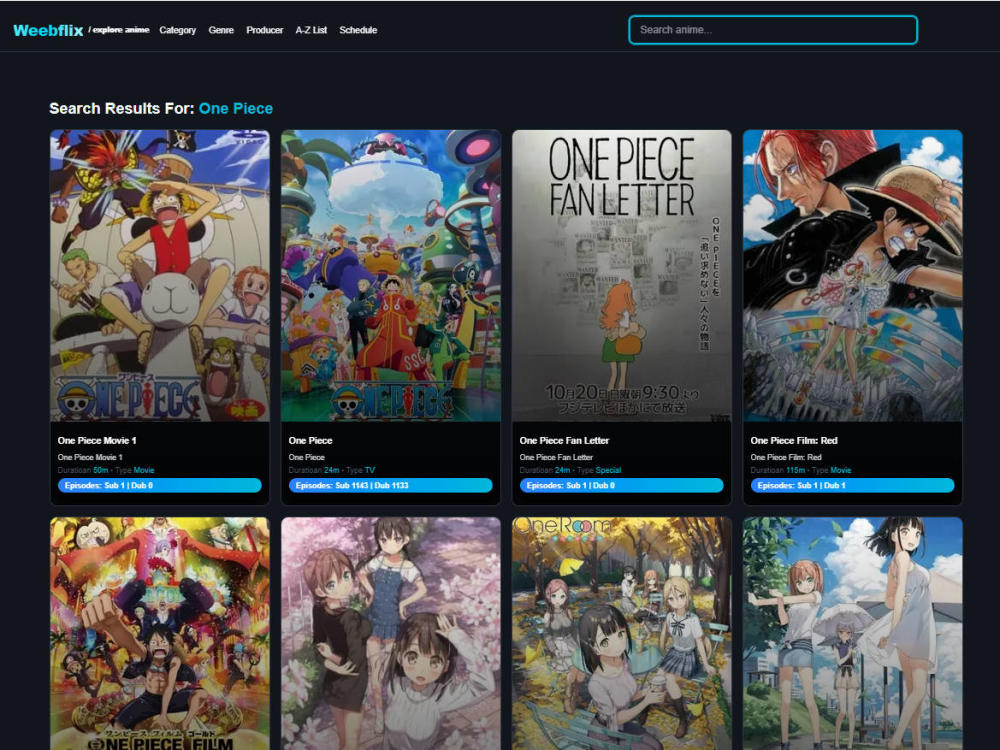The height and width of the screenshot is (750, 1000).
Task: Click the TV type label under One Piece
Action: click(370, 470)
